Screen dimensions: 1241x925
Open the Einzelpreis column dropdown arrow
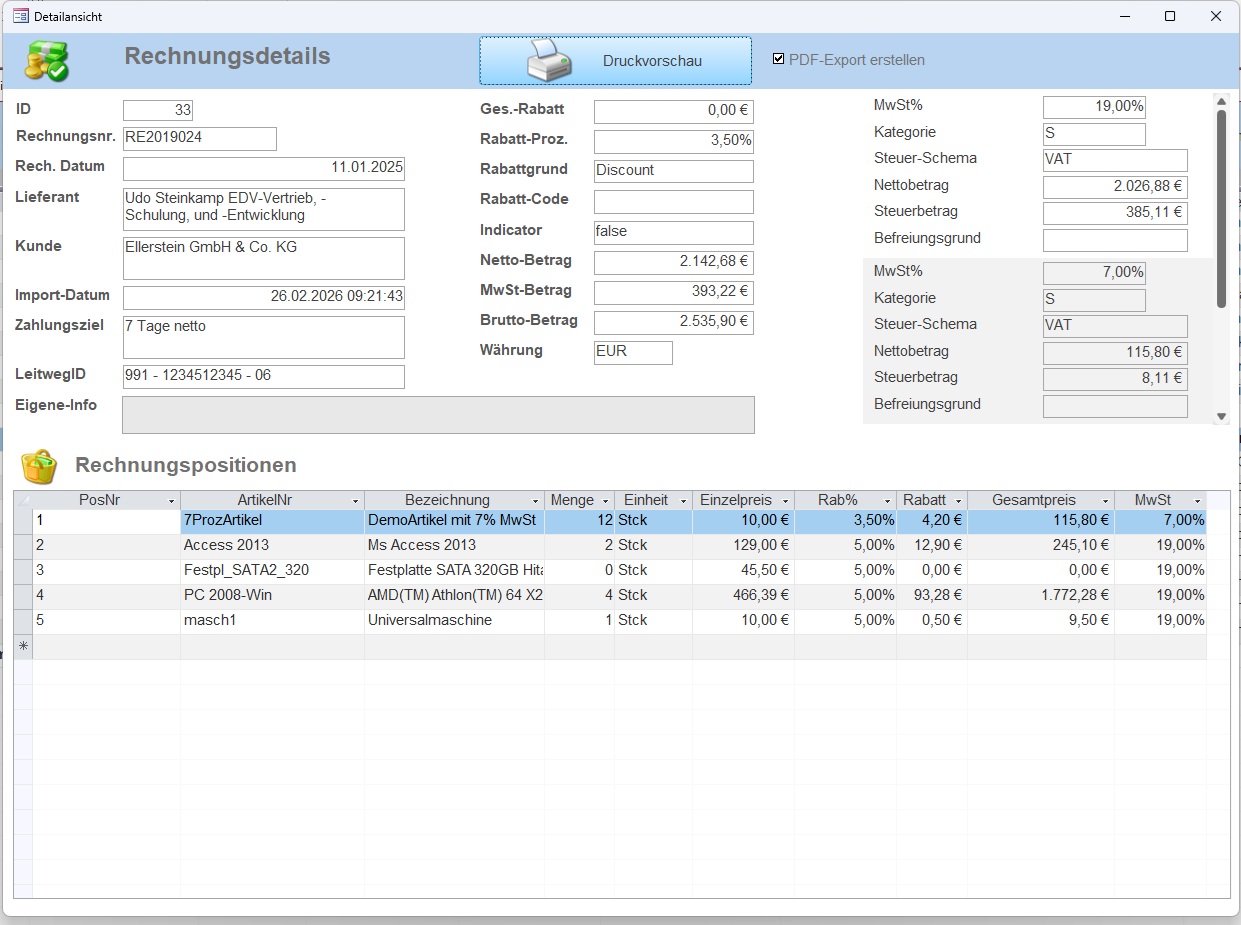pyautogui.click(x=785, y=500)
